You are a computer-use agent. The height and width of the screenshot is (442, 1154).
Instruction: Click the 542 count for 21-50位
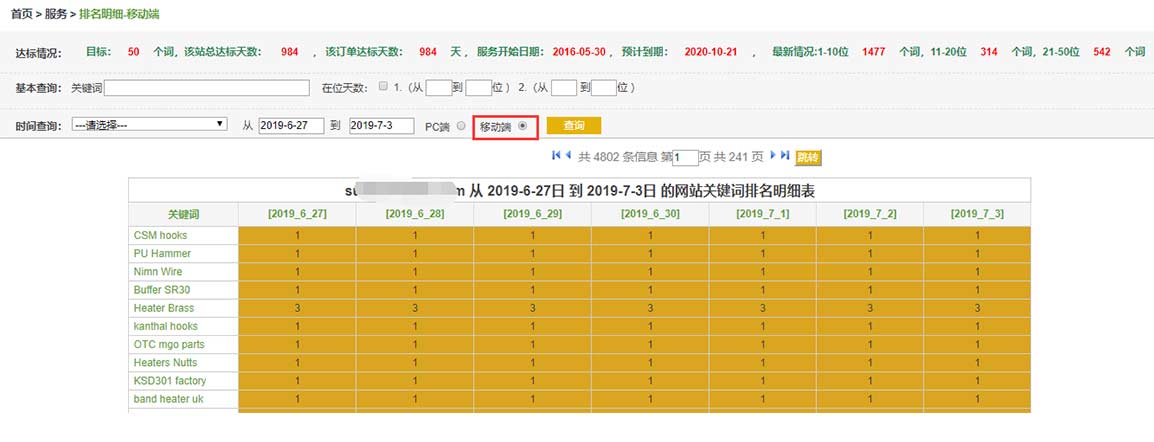[1102, 52]
